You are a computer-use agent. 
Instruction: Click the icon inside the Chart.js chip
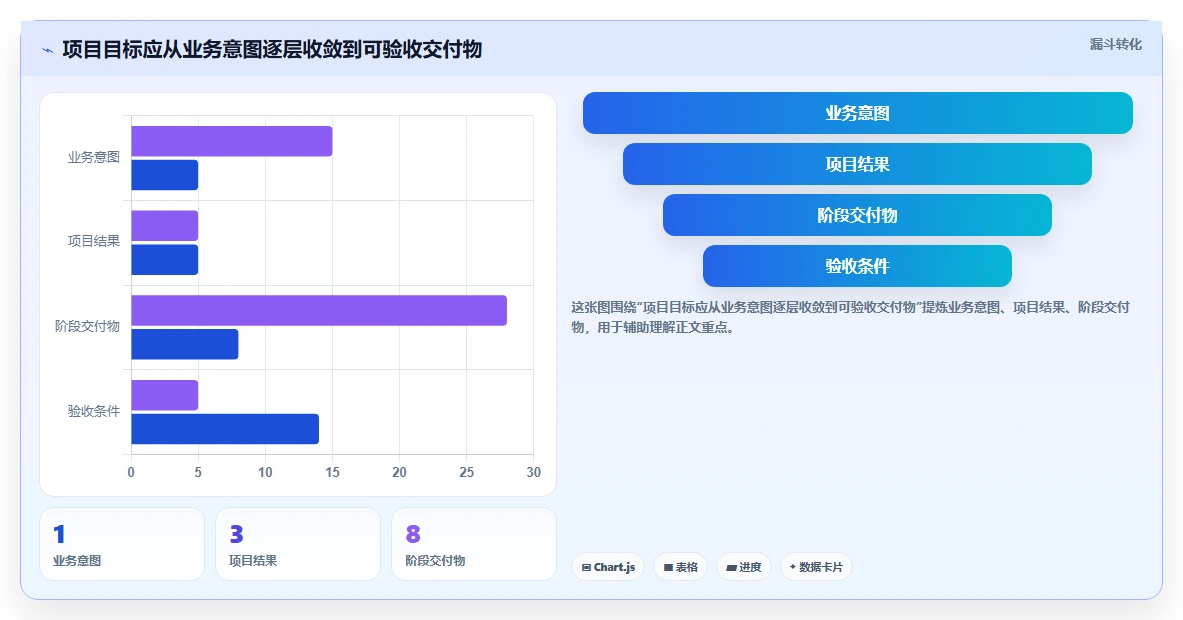[x=586, y=567]
